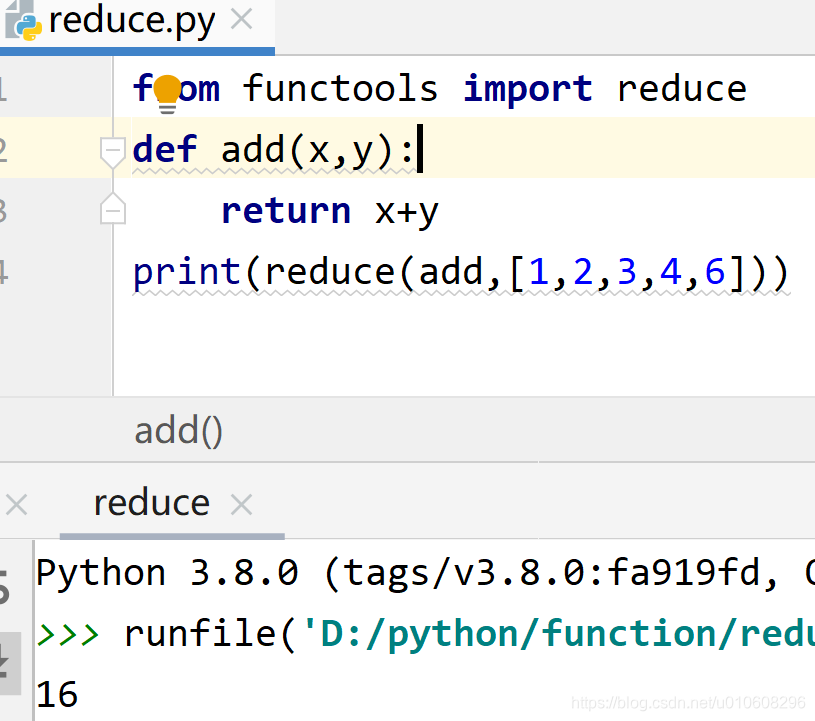Viewport: 815px width, 721px height.
Task: Switch to the reduce console tab
Action: pyautogui.click(x=151, y=503)
